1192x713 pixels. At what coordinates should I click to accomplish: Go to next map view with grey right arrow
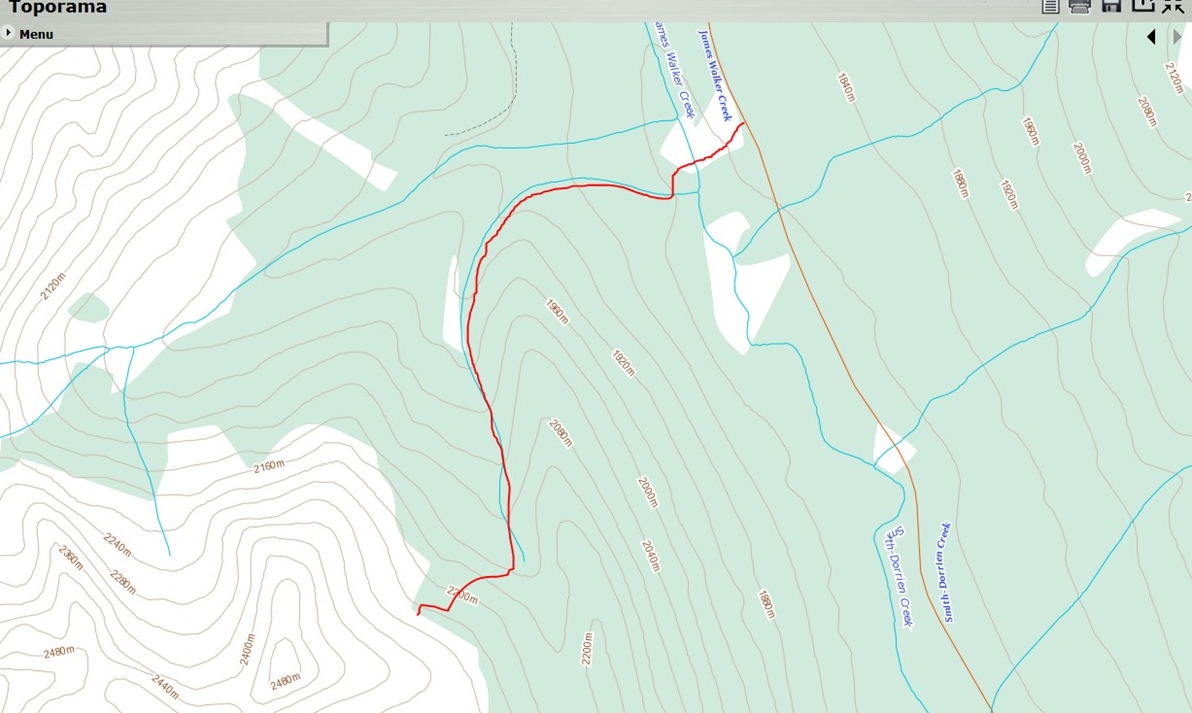tap(1178, 36)
